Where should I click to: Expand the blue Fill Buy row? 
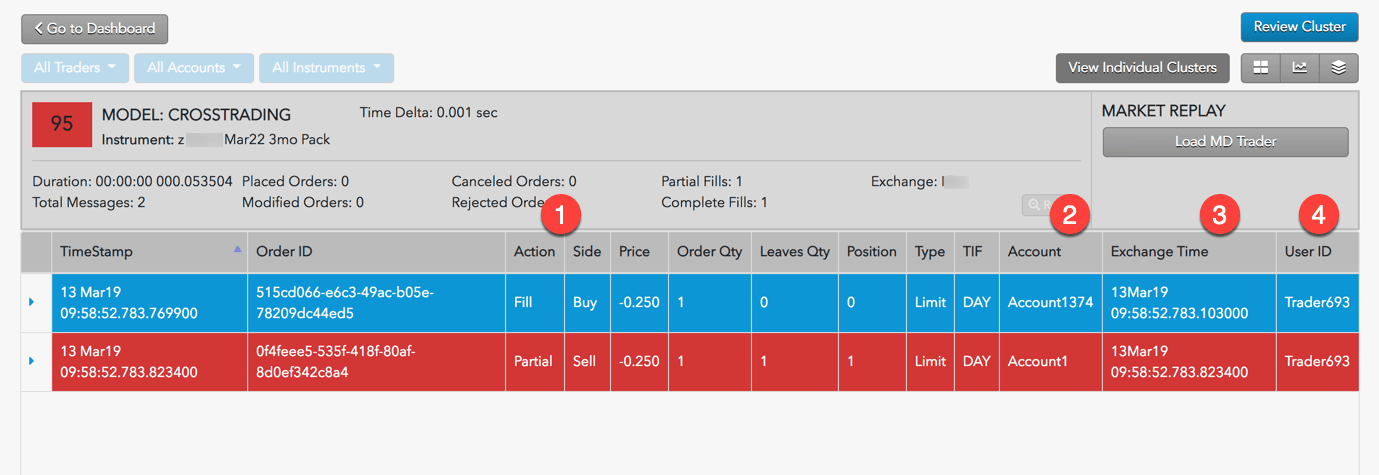(31, 301)
